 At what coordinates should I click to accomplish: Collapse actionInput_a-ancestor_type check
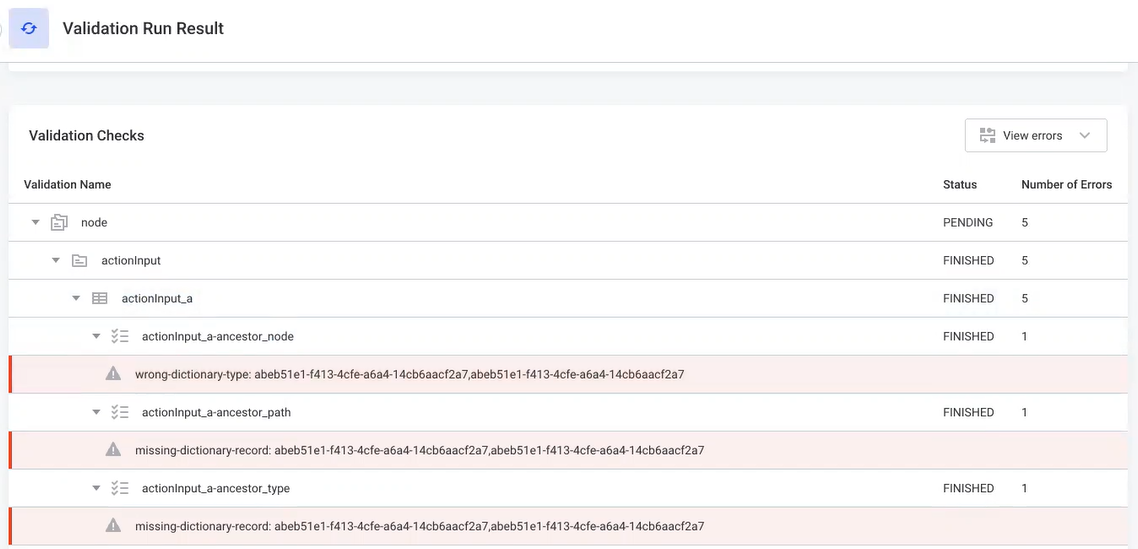(x=96, y=489)
